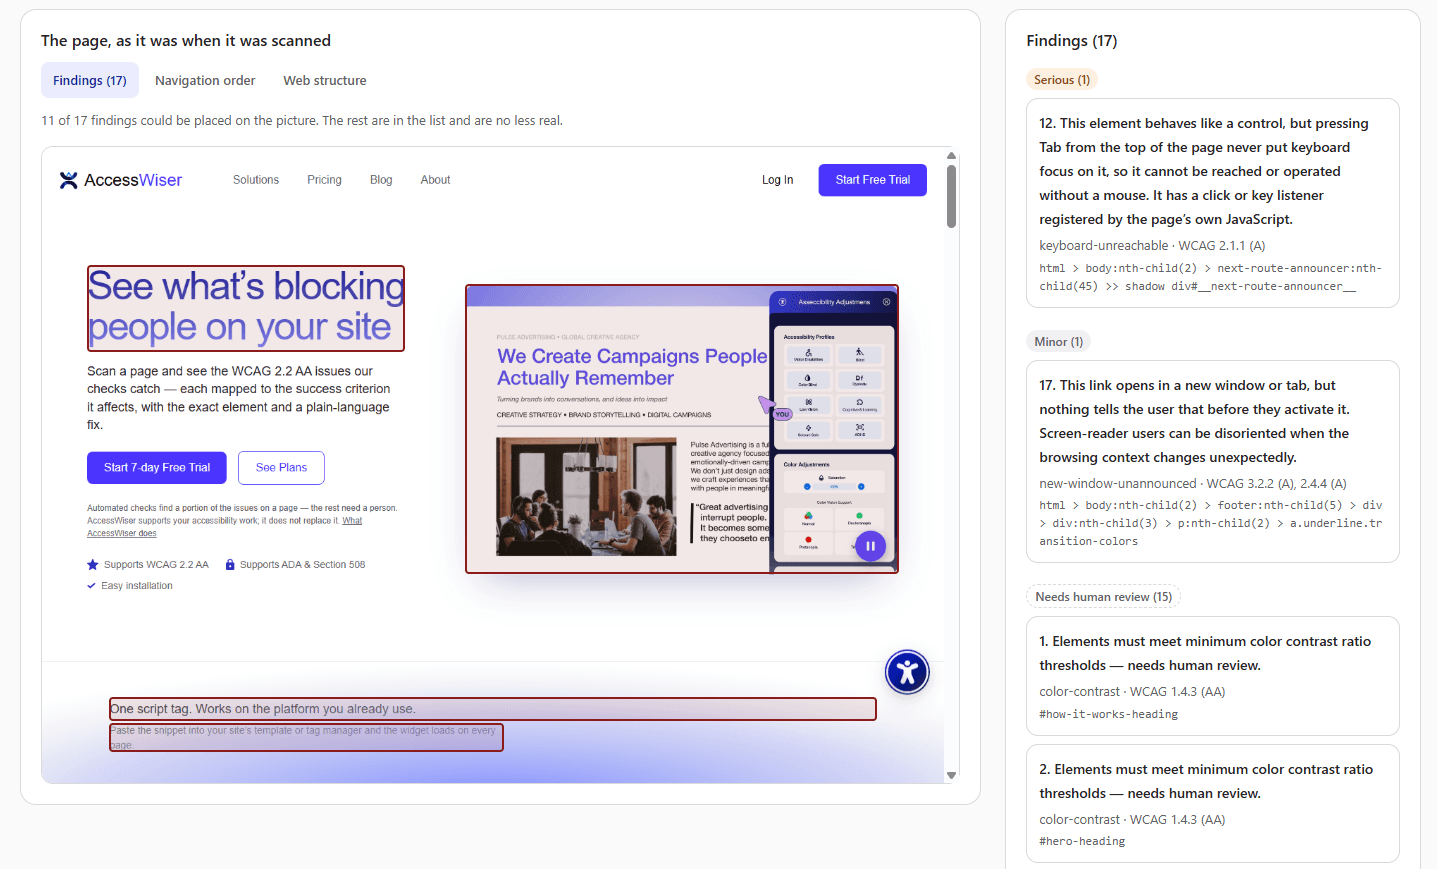This screenshot has height=869, width=1437.
Task: Click the purple pause button on demo
Action: pos(870,546)
